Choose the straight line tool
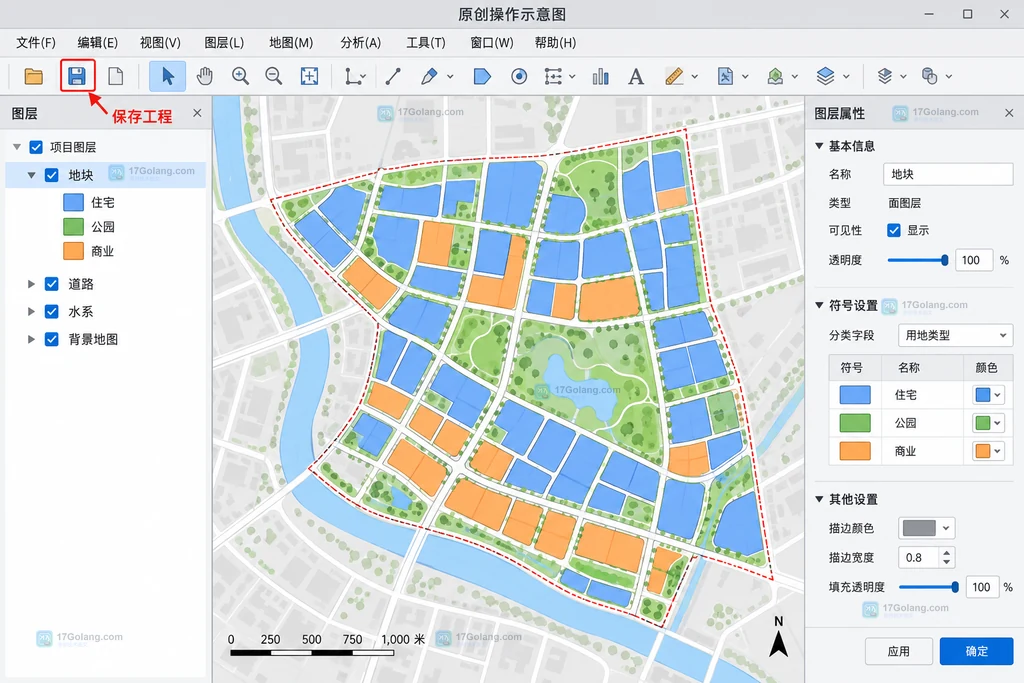This screenshot has width=1024, height=683. [x=393, y=76]
